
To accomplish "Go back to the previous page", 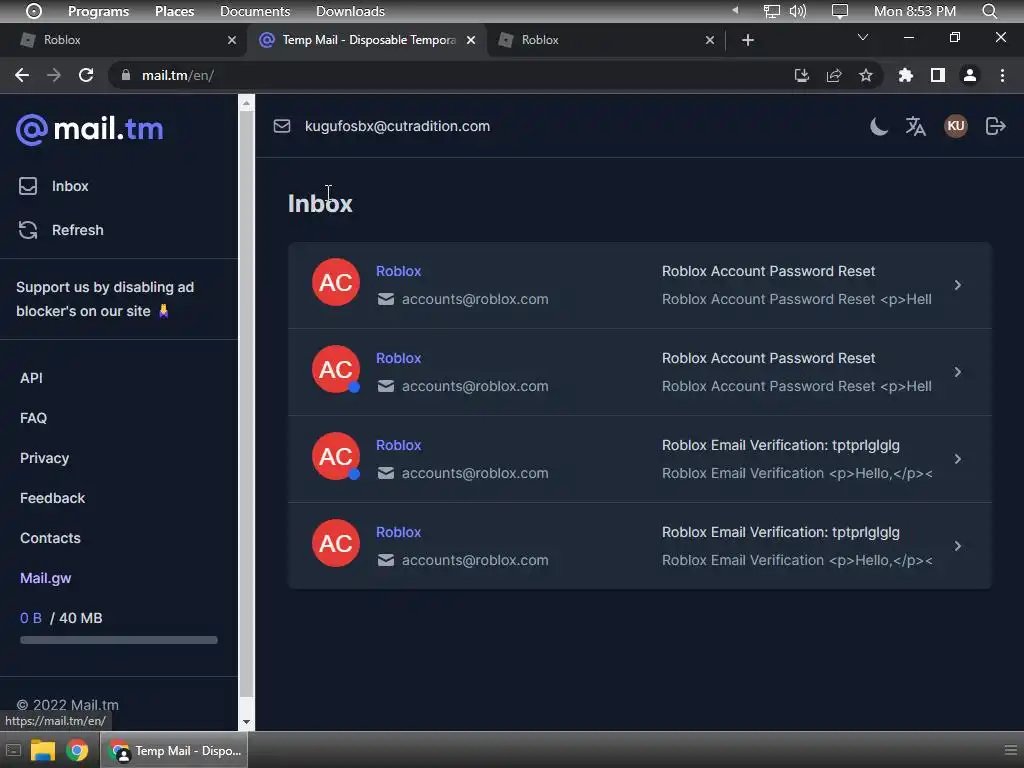I will pyautogui.click(x=22, y=75).
